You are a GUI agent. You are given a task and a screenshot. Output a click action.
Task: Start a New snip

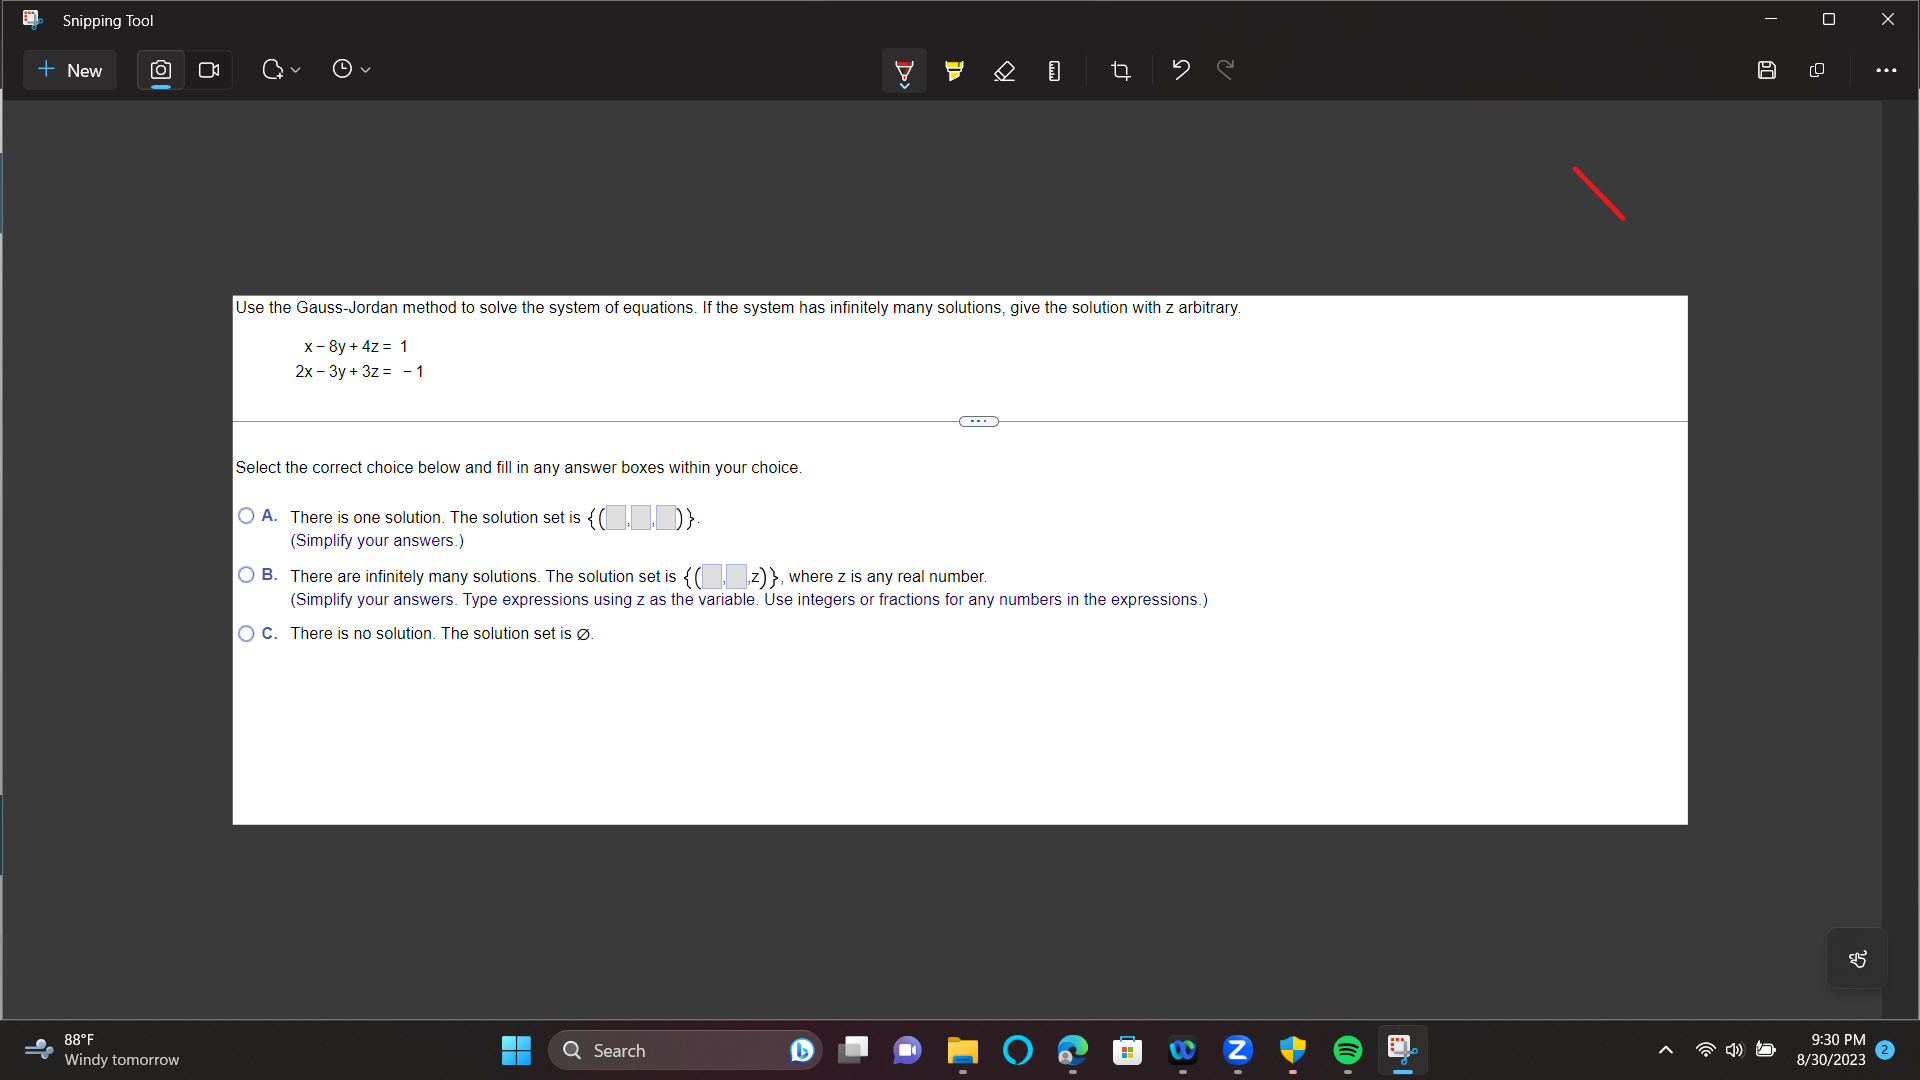[x=69, y=70]
